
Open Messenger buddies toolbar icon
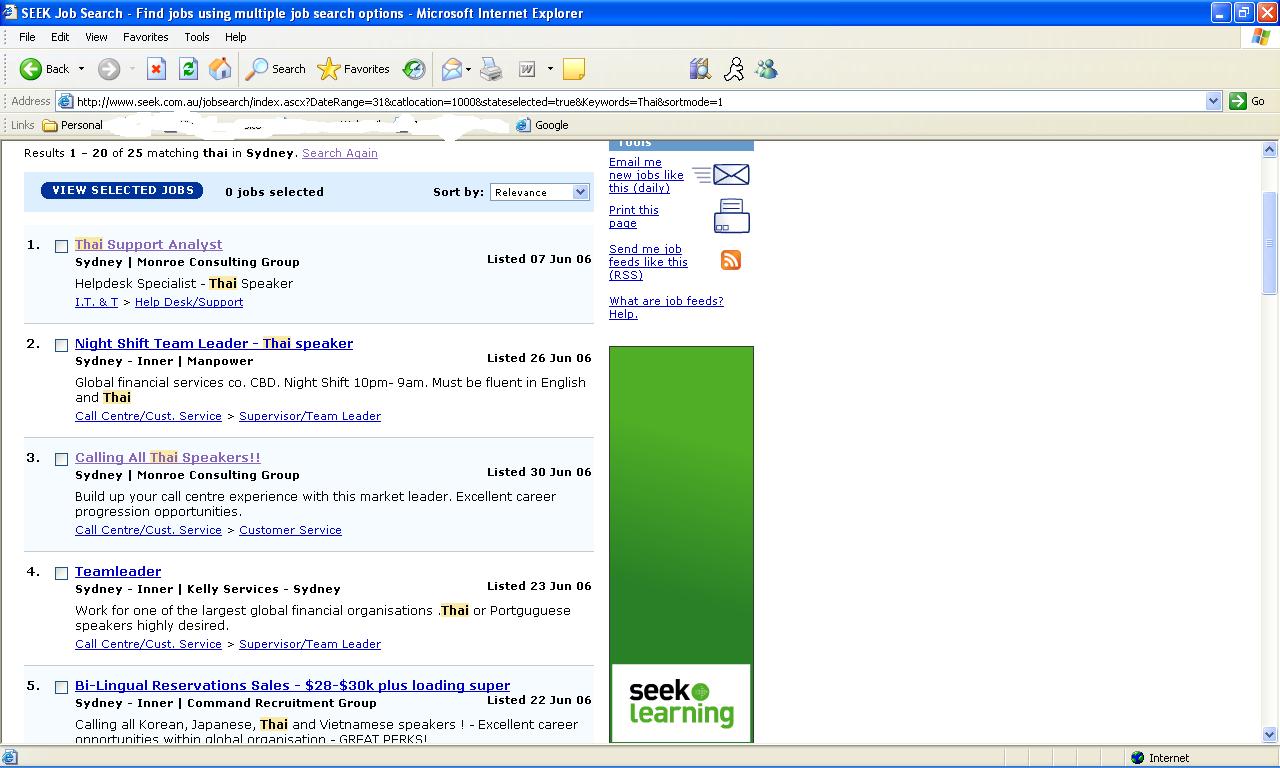pyautogui.click(x=767, y=69)
